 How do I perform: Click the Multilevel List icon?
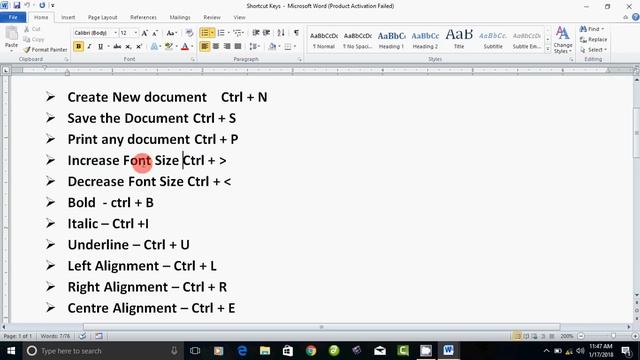[x=238, y=33]
